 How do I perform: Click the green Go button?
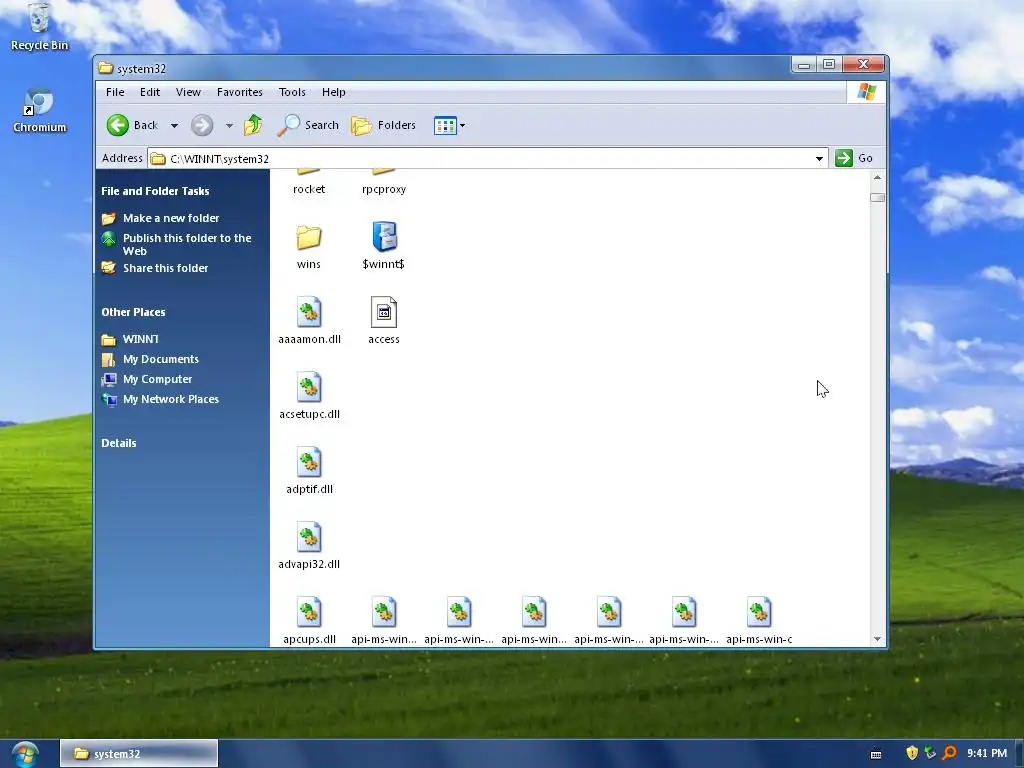pyautogui.click(x=854, y=158)
